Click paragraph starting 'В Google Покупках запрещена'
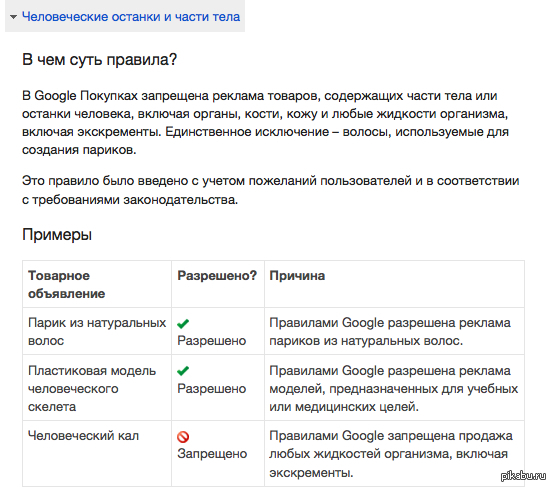This screenshot has width=551, height=487. 266,123
